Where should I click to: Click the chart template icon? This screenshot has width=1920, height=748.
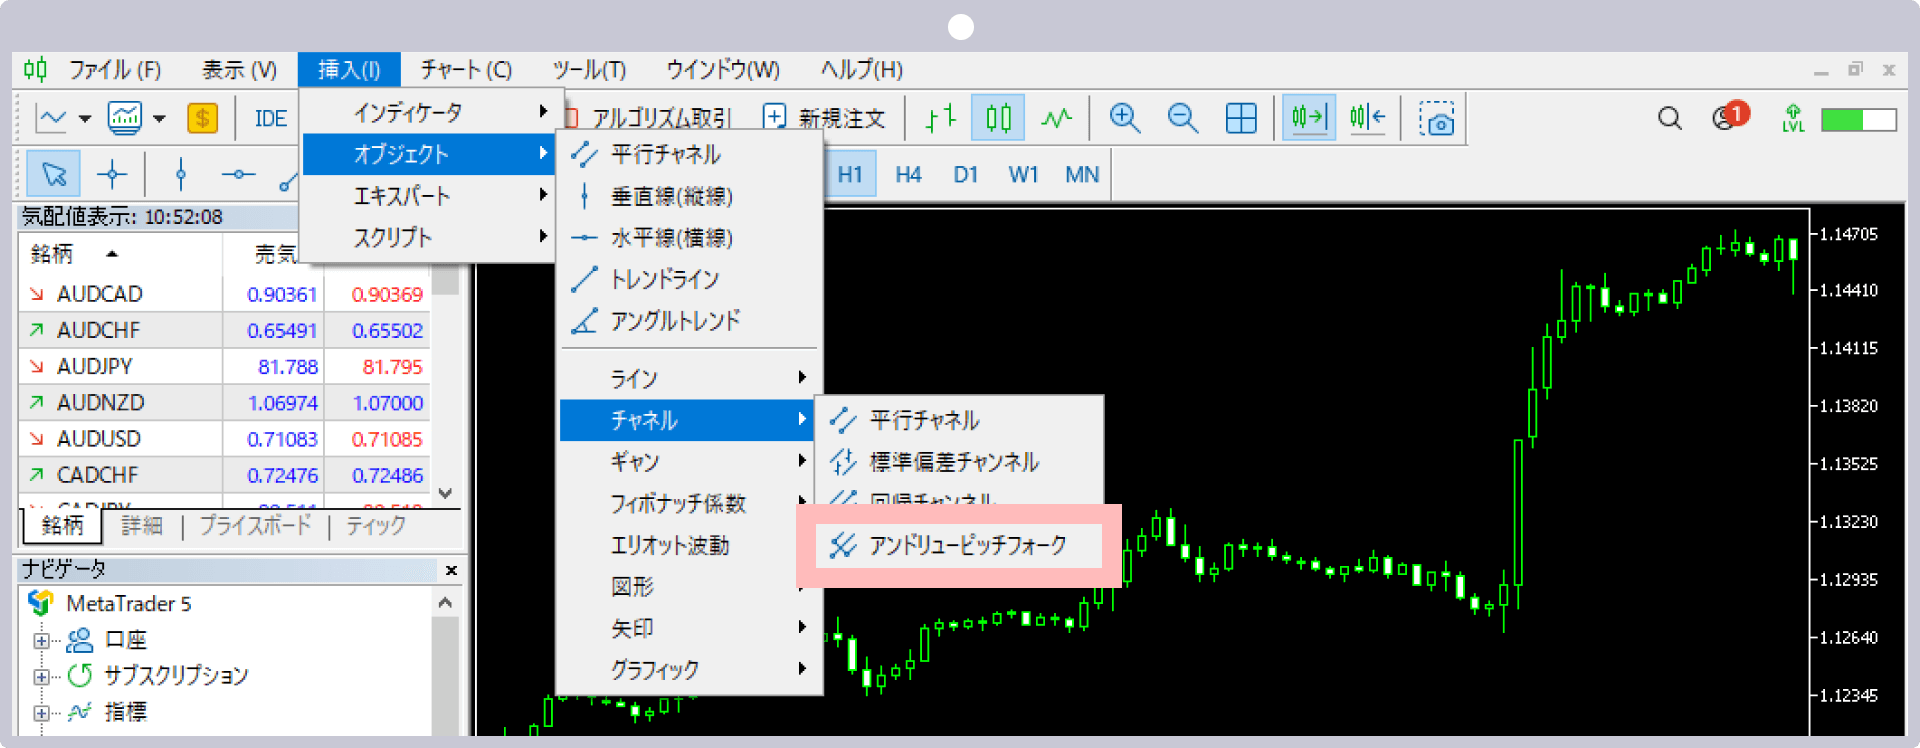tap(125, 118)
